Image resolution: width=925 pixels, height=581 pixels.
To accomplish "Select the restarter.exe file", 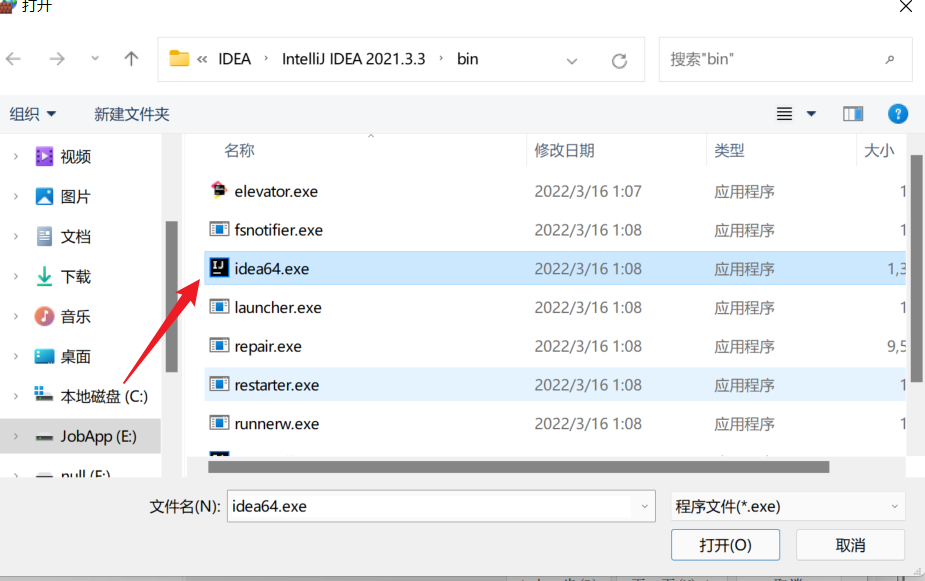I will point(555,385).
